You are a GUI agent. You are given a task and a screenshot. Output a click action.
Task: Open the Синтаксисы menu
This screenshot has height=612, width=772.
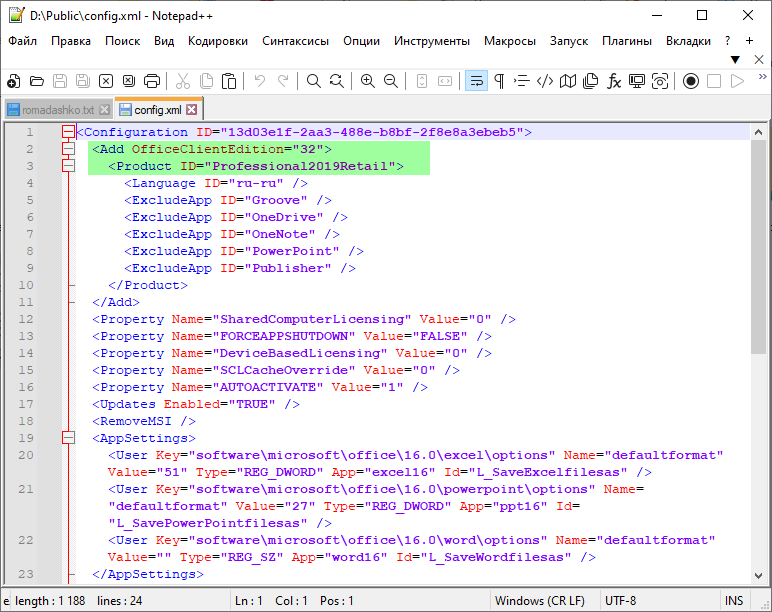coord(295,41)
